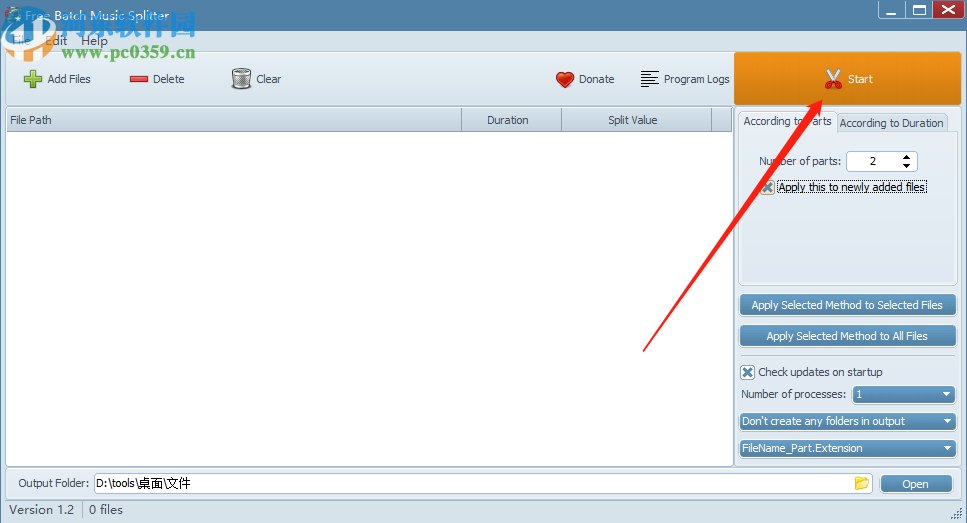Switch to According to Parts tab

point(787,121)
